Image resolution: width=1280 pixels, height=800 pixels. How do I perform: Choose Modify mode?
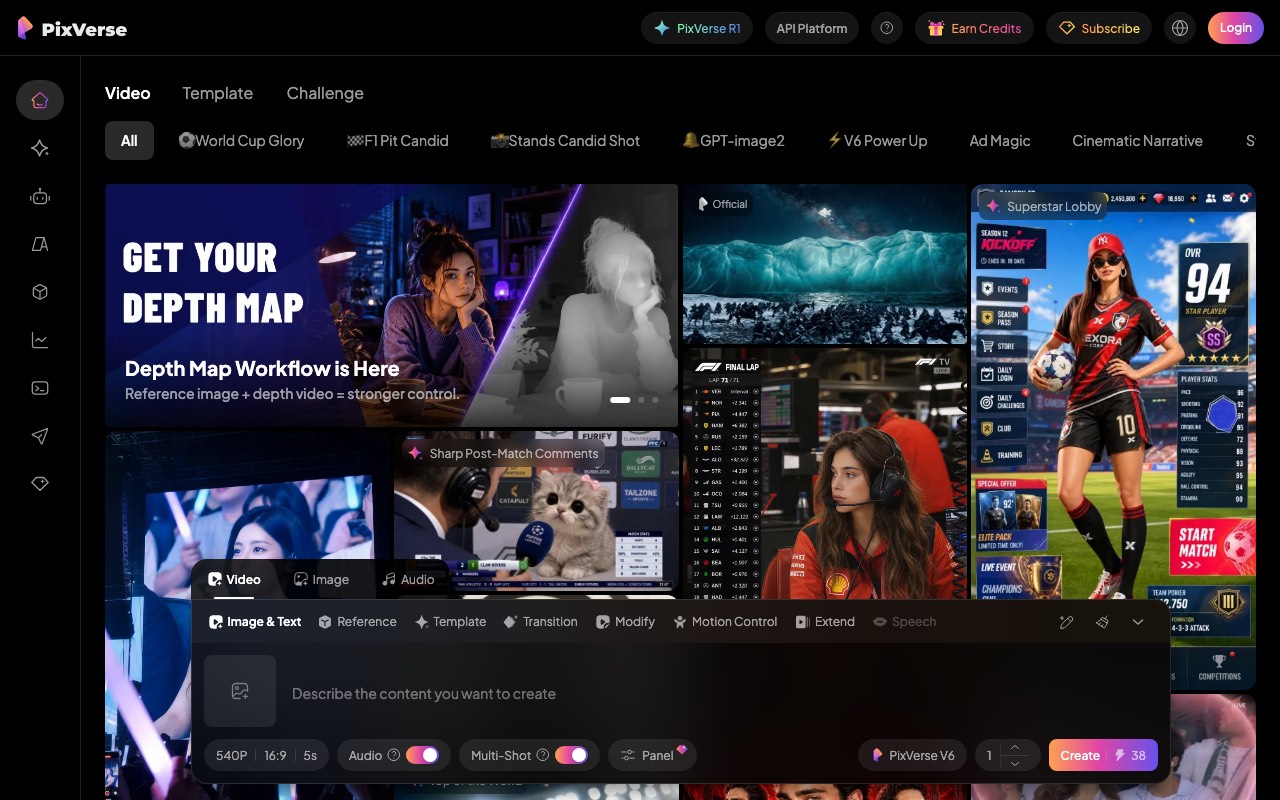[x=625, y=621]
